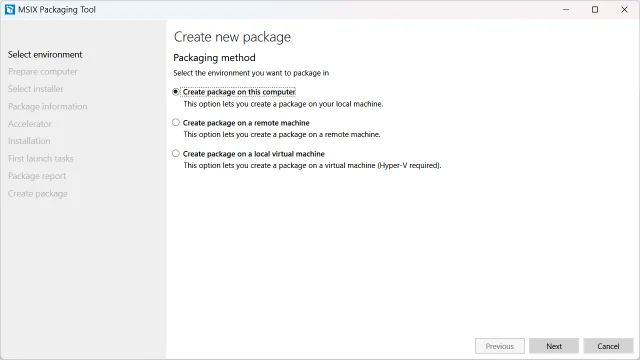Click the Hyper-V required description text
The width and height of the screenshot is (640, 360).
click(x=312, y=165)
